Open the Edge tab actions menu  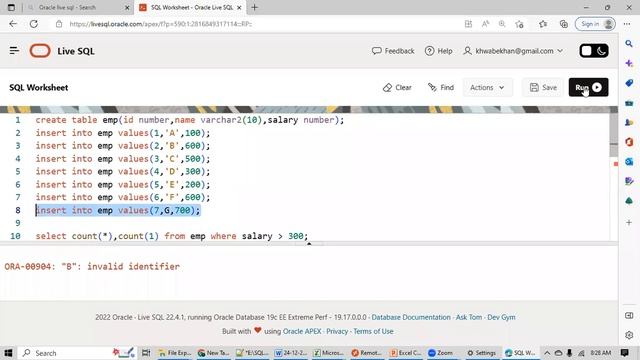click(x=11, y=7)
